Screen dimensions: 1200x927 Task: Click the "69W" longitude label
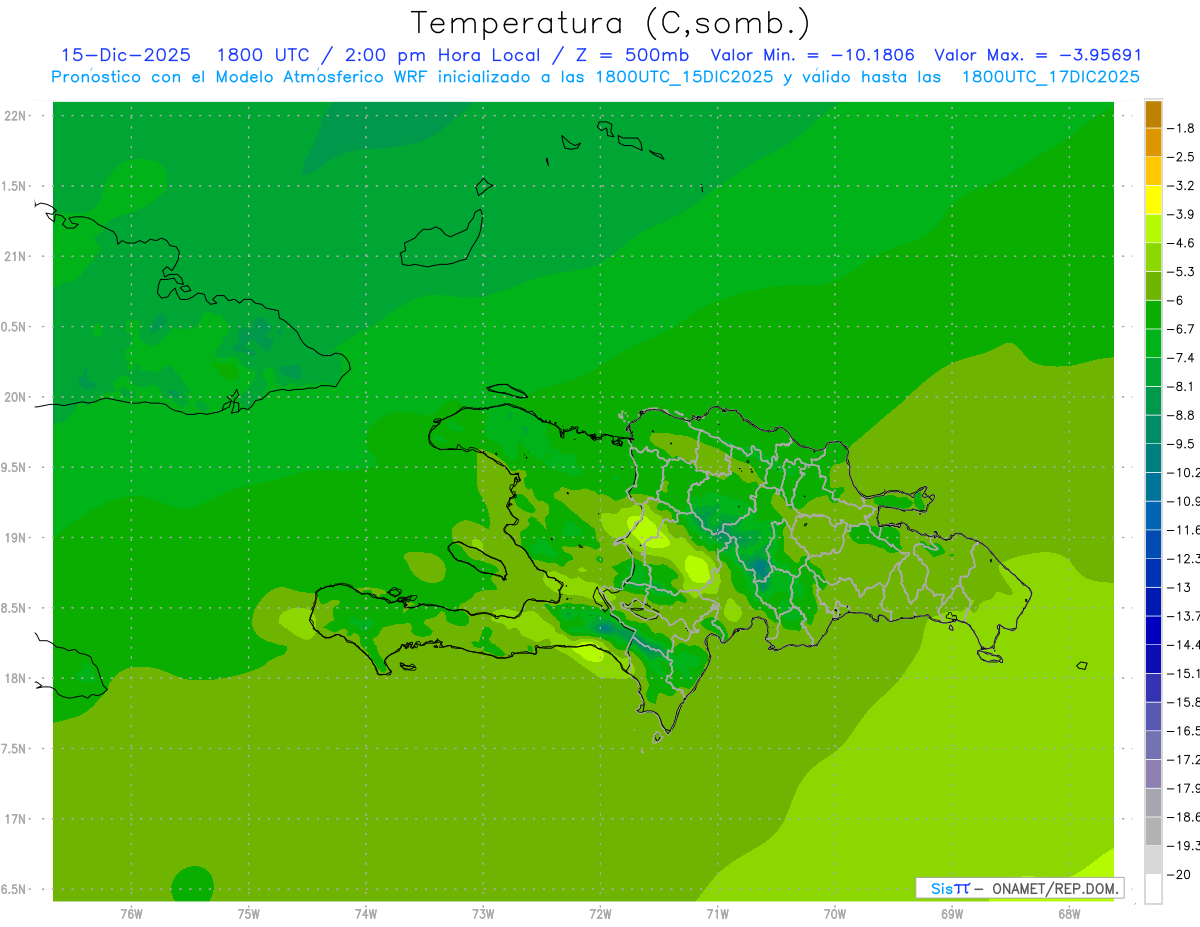point(952,913)
